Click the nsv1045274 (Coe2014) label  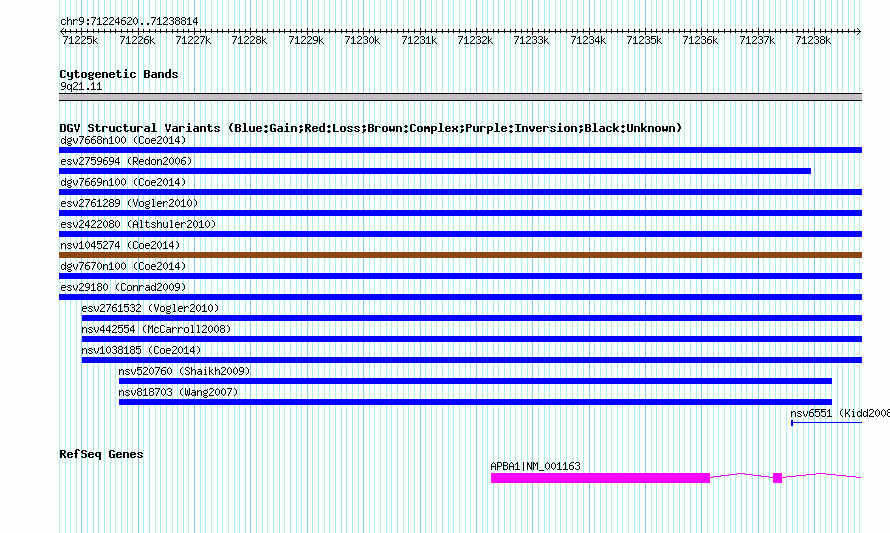pyautogui.click(x=120, y=245)
